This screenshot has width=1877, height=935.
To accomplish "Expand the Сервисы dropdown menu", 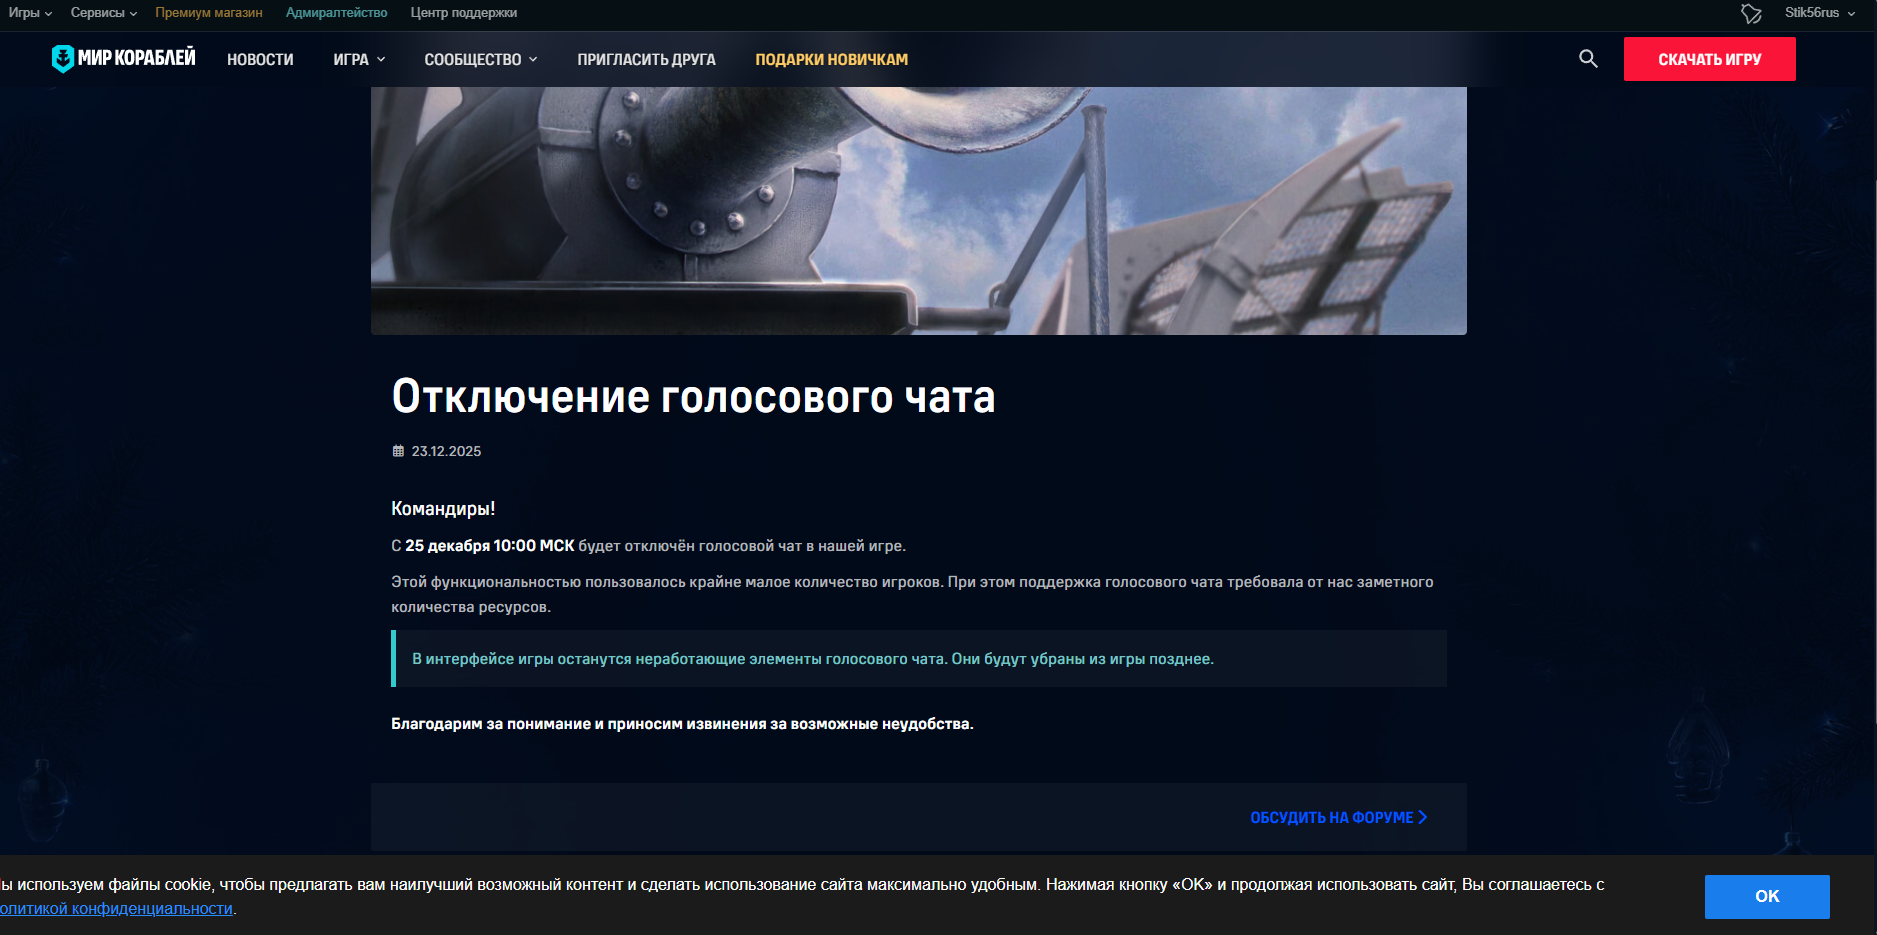I will [x=104, y=13].
